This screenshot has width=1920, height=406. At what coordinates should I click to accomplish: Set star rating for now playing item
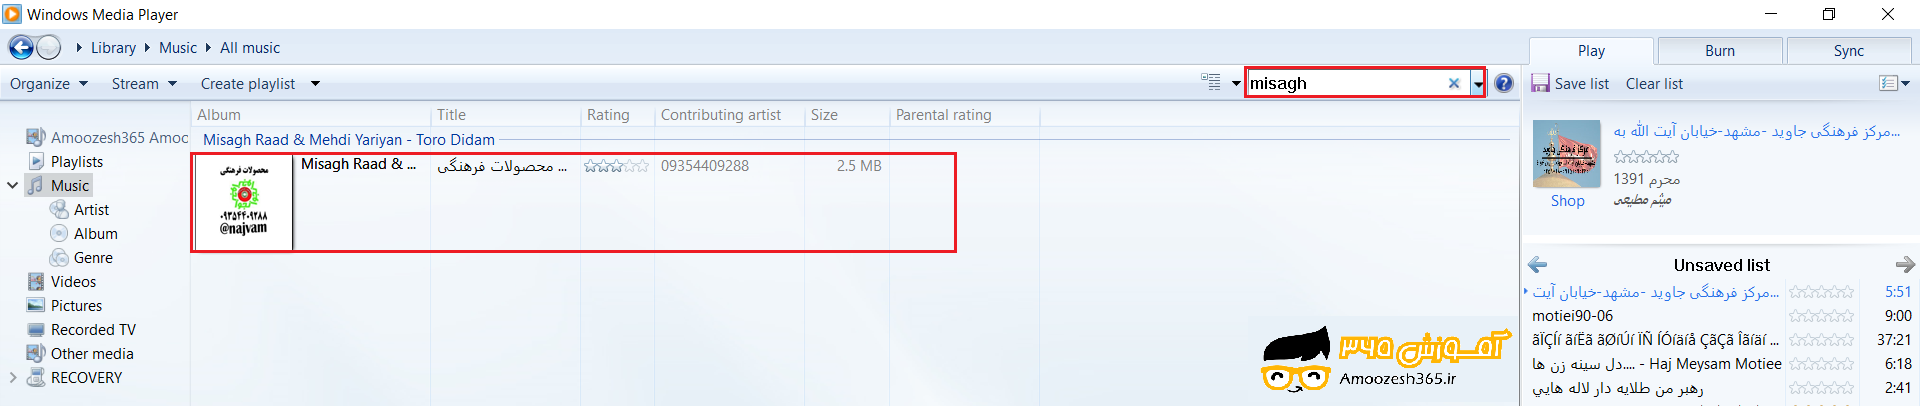tap(1646, 157)
